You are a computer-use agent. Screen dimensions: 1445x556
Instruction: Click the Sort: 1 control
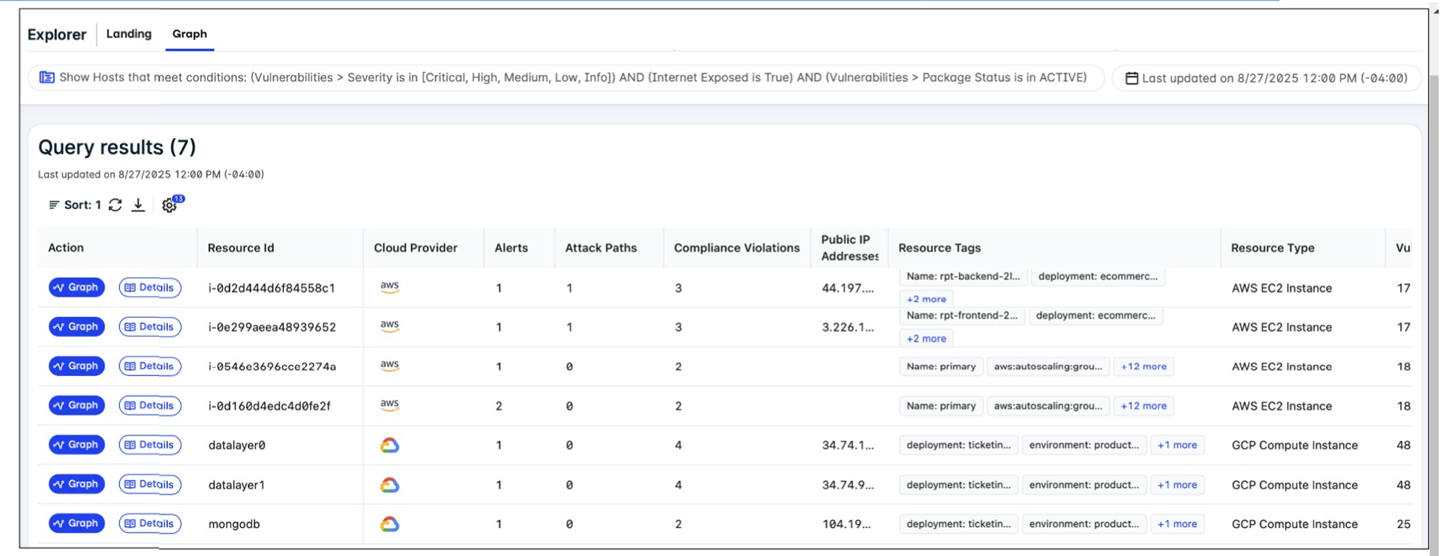75,205
